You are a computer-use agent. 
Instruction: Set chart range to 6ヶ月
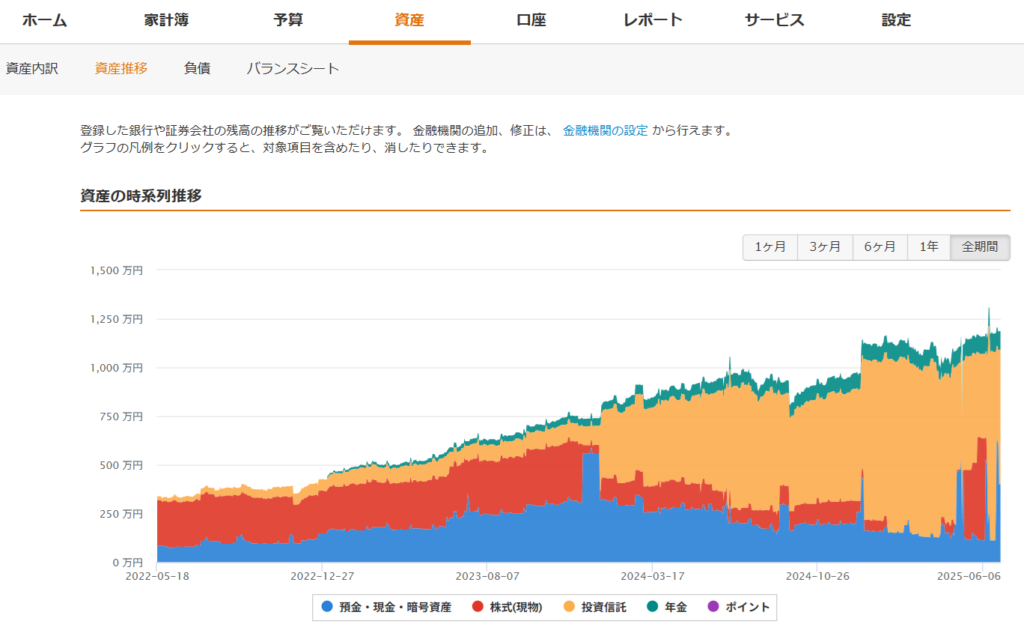pos(880,247)
